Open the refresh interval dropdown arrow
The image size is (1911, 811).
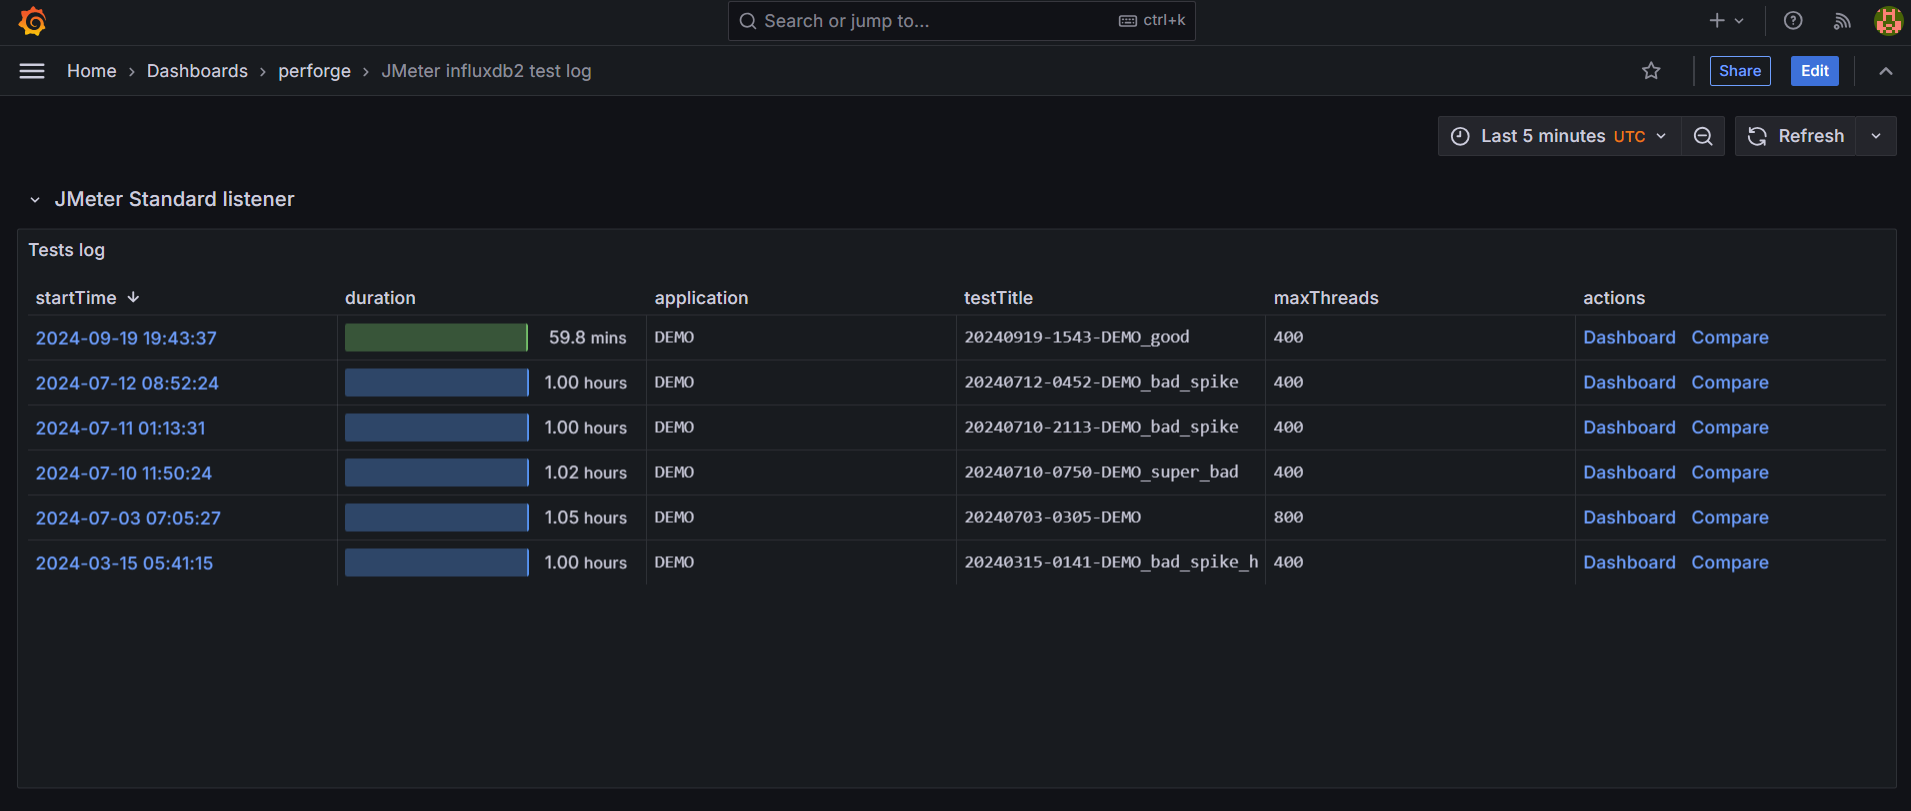[1876, 136]
